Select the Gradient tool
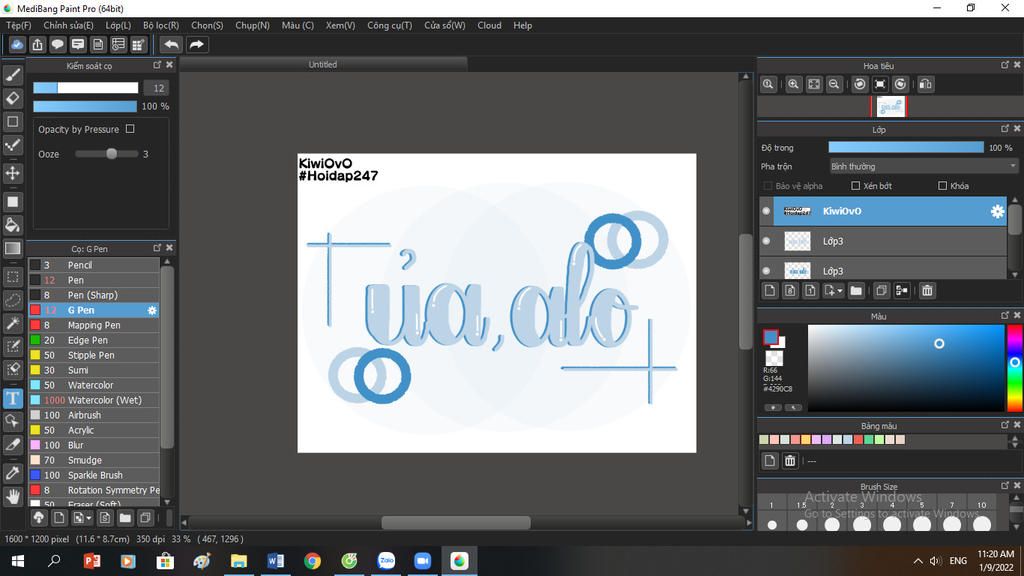 [x=12, y=248]
